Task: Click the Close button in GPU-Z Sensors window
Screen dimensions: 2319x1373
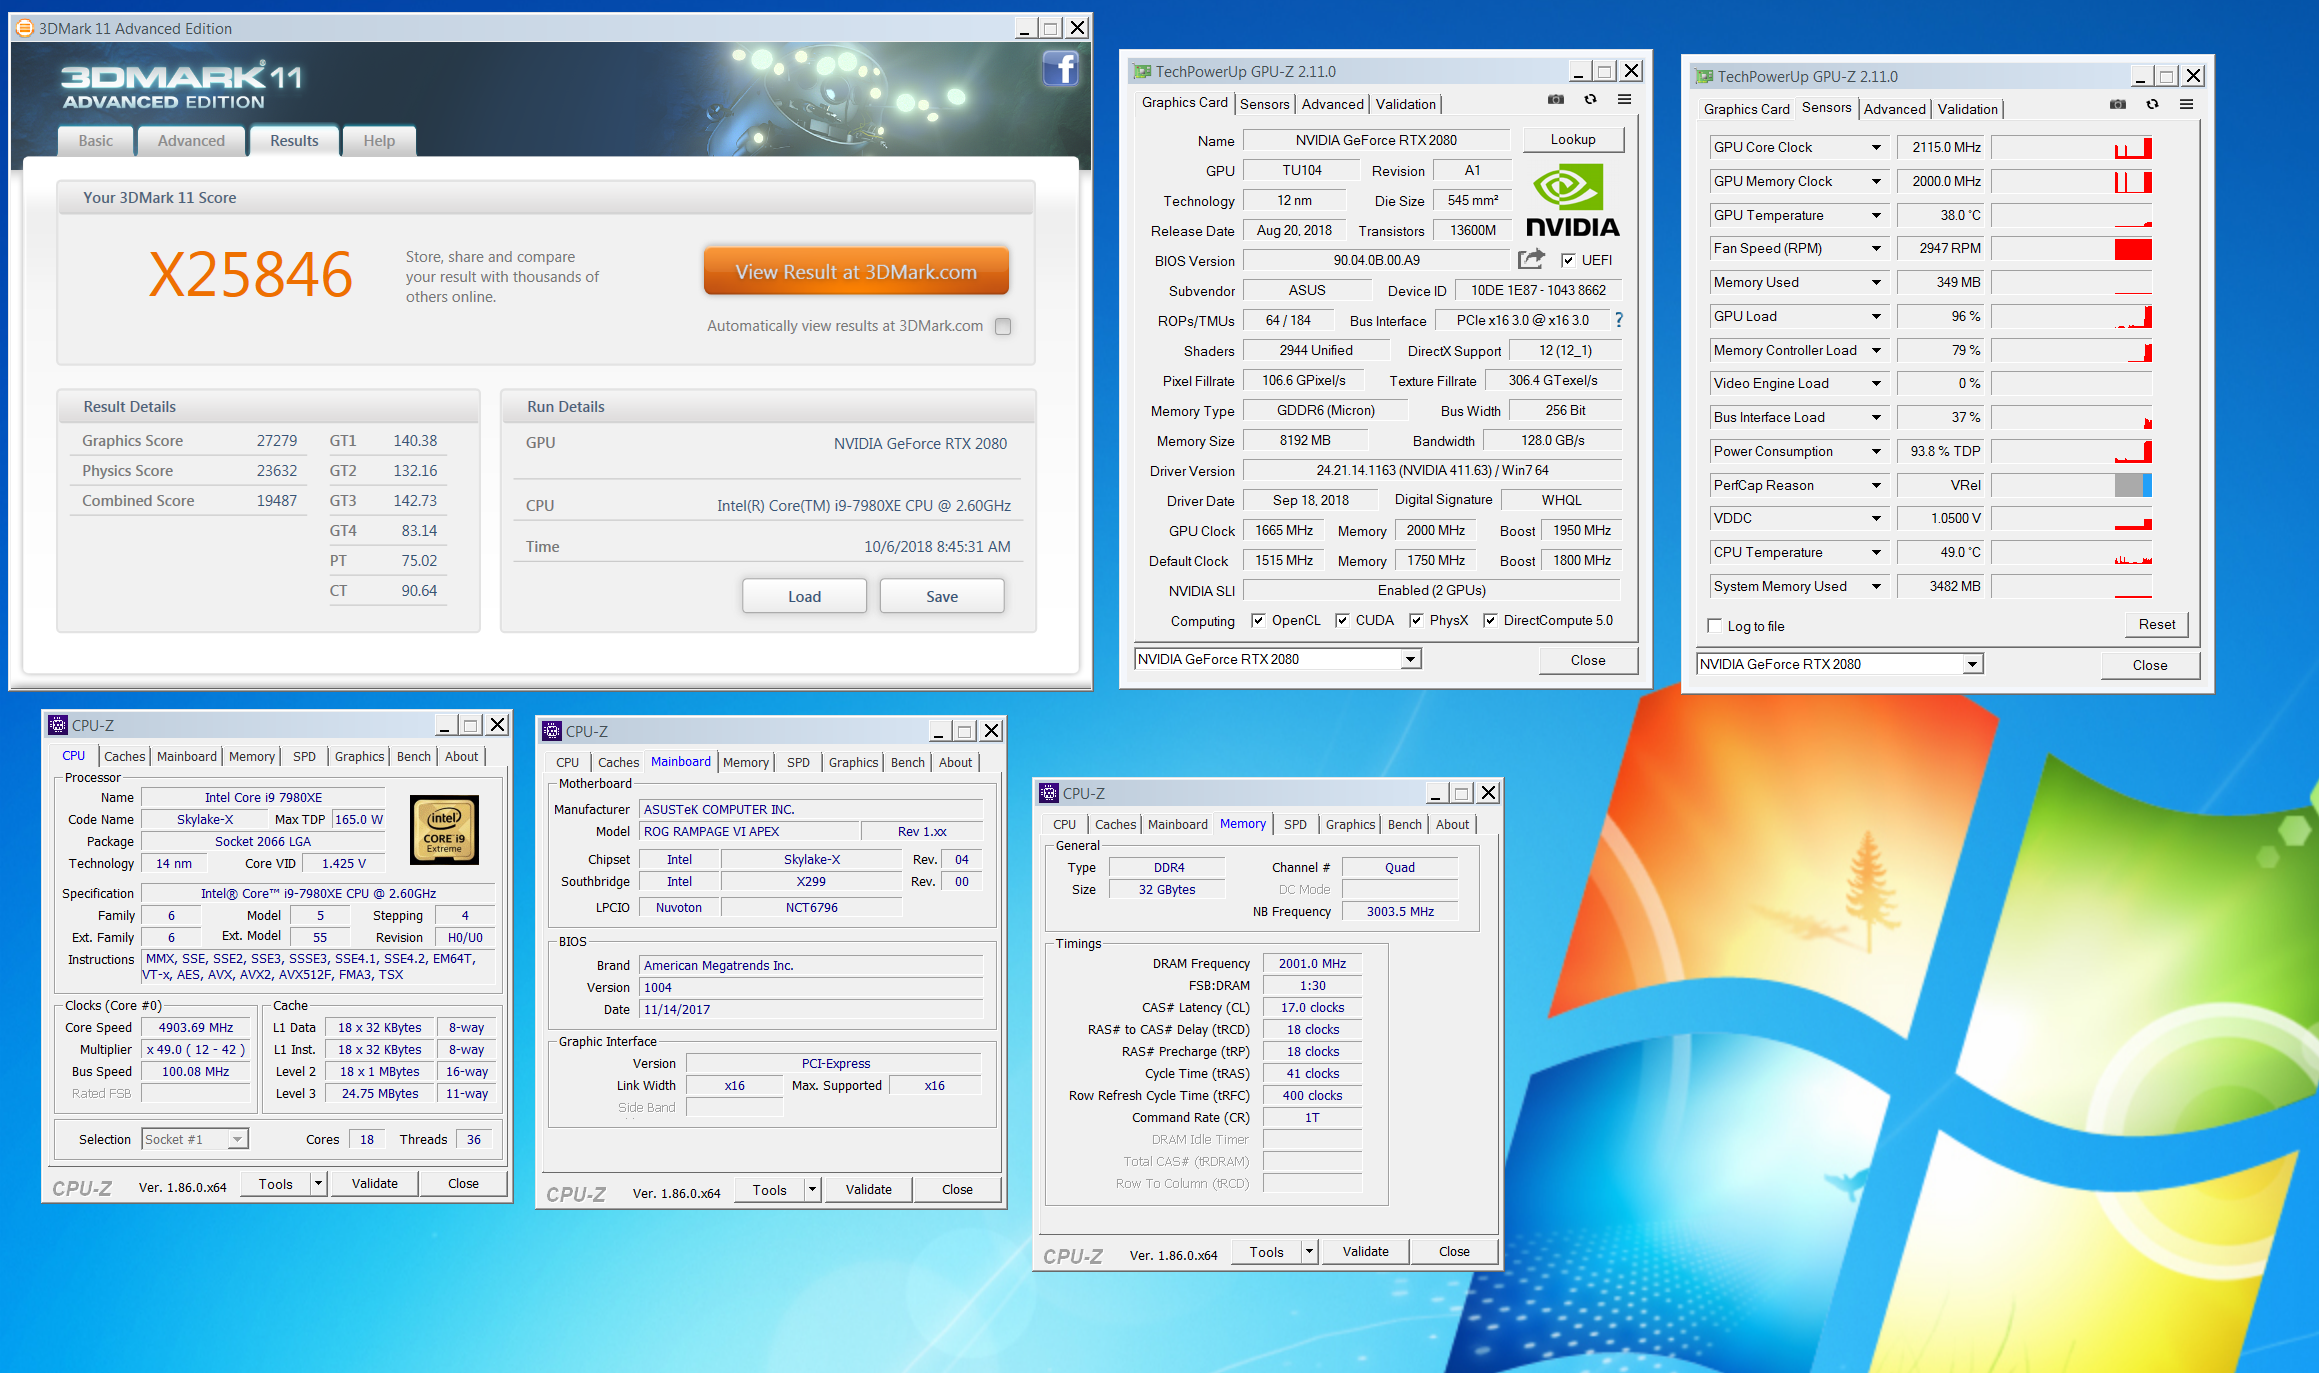Action: tap(2150, 665)
